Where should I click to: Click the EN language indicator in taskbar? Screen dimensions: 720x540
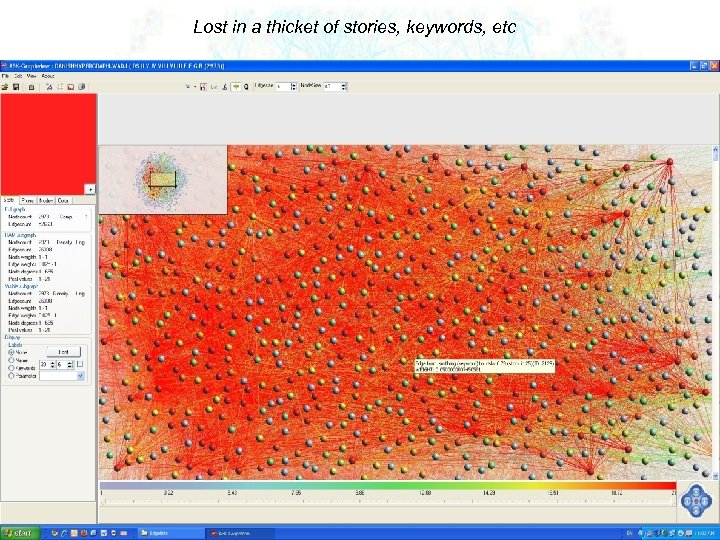630,533
